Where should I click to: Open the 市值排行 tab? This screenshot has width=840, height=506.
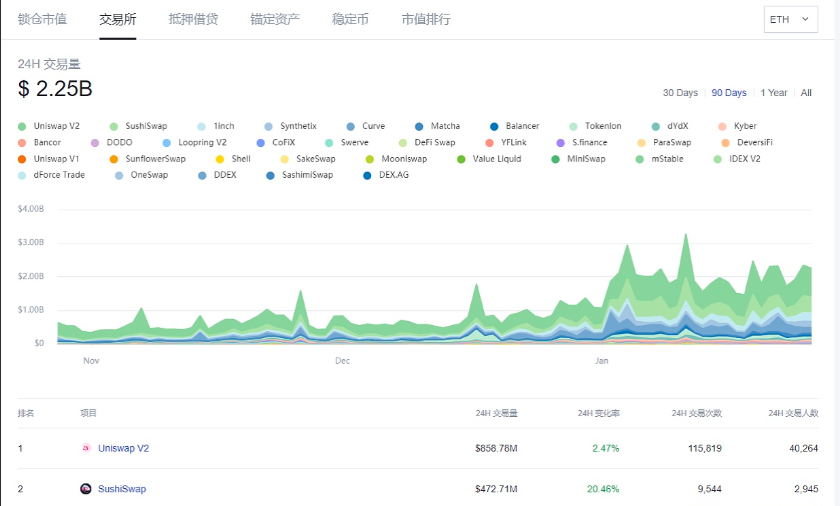point(426,19)
